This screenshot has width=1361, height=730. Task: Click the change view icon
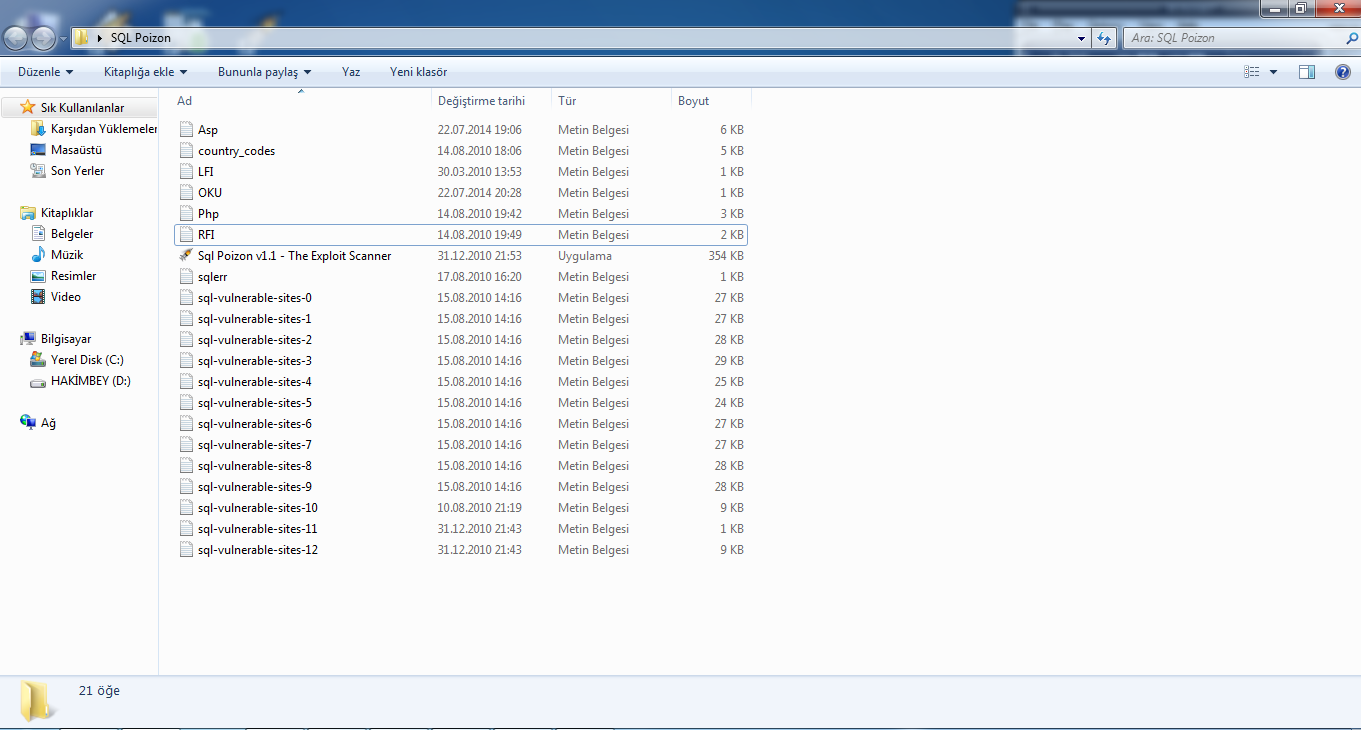1251,72
